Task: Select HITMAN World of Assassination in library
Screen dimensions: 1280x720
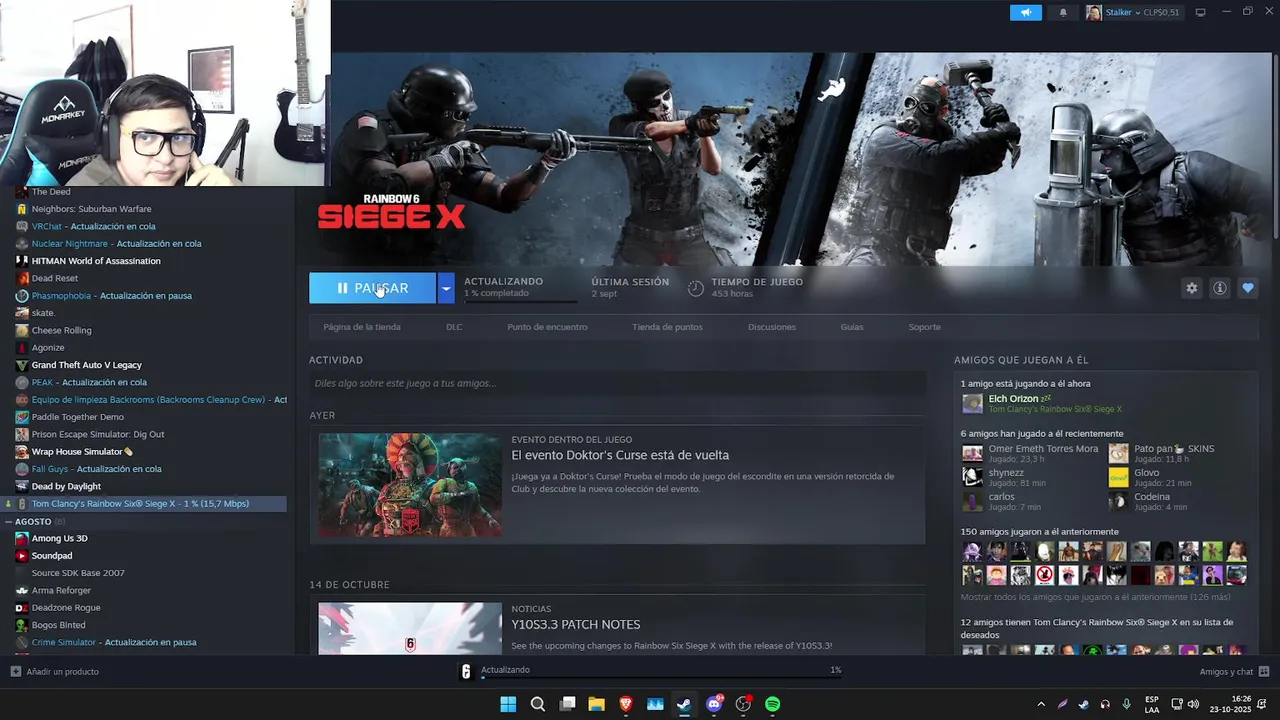Action: [96, 261]
